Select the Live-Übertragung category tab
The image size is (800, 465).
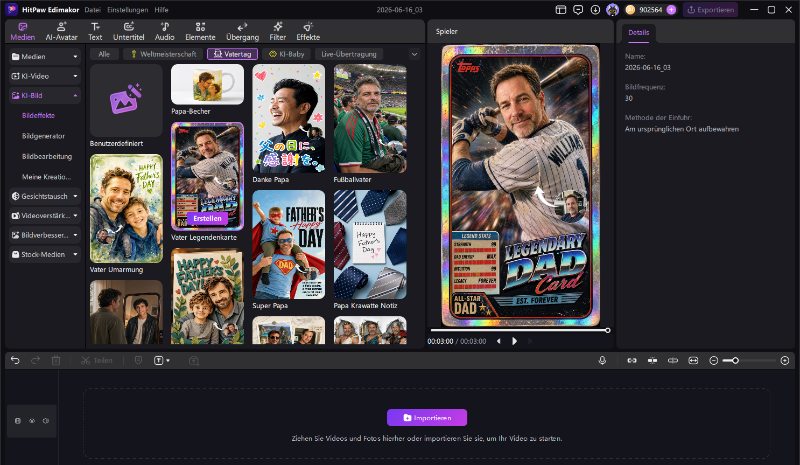click(x=349, y=54)
